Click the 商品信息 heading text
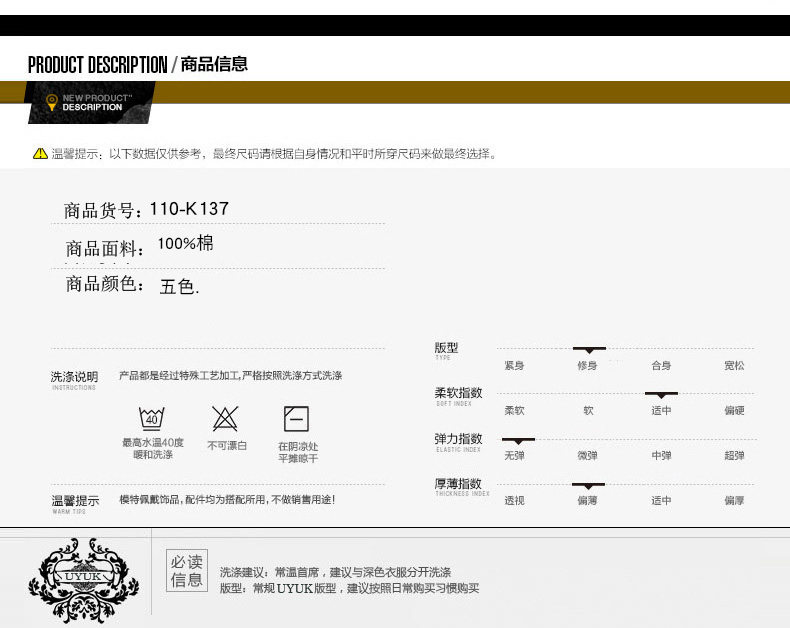The width and height of the screenshot is (790, 628). pos(214,64)
